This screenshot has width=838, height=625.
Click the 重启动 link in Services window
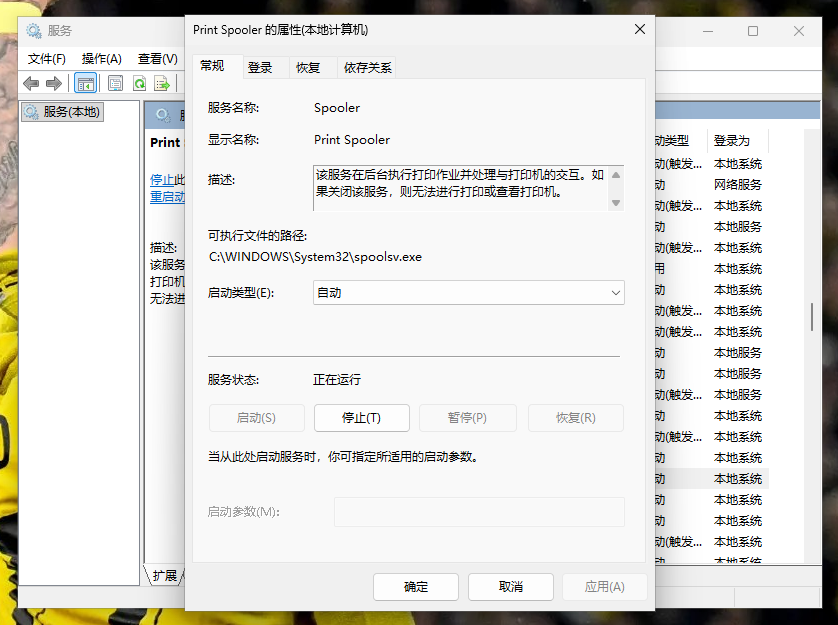[167, 197]
